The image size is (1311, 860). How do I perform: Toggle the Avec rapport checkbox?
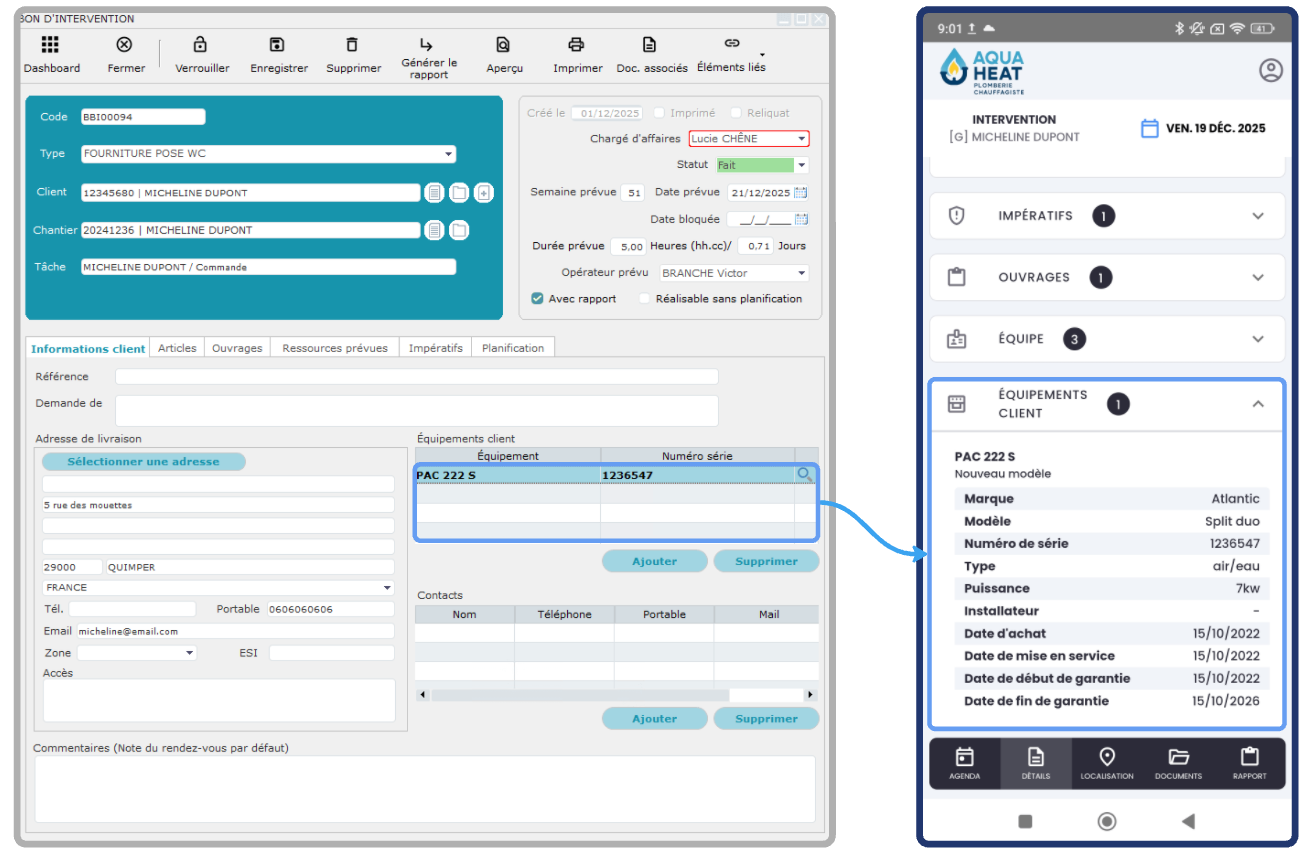(538, 298)
